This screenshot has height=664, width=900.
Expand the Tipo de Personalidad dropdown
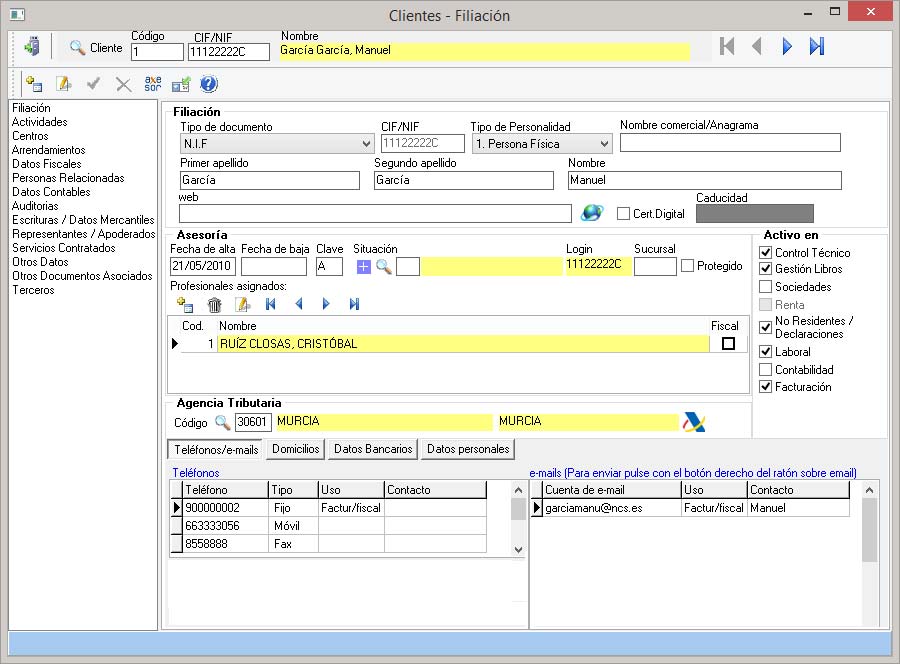603,144
